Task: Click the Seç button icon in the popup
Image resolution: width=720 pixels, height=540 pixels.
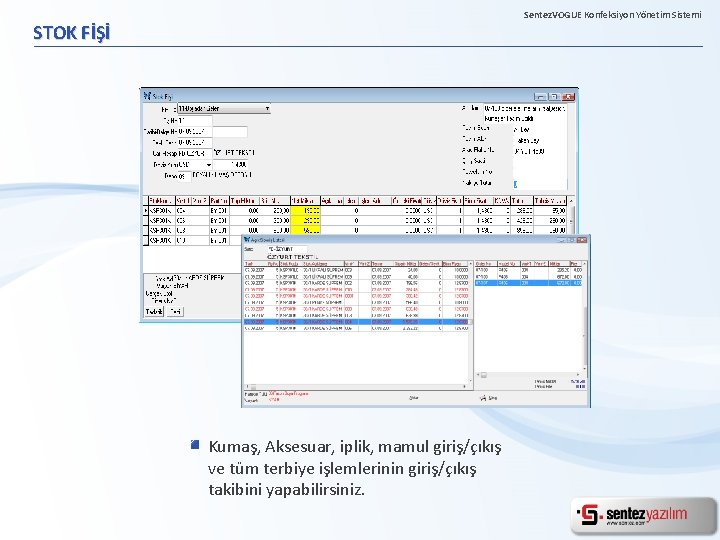Action: [x=483, y=398]
